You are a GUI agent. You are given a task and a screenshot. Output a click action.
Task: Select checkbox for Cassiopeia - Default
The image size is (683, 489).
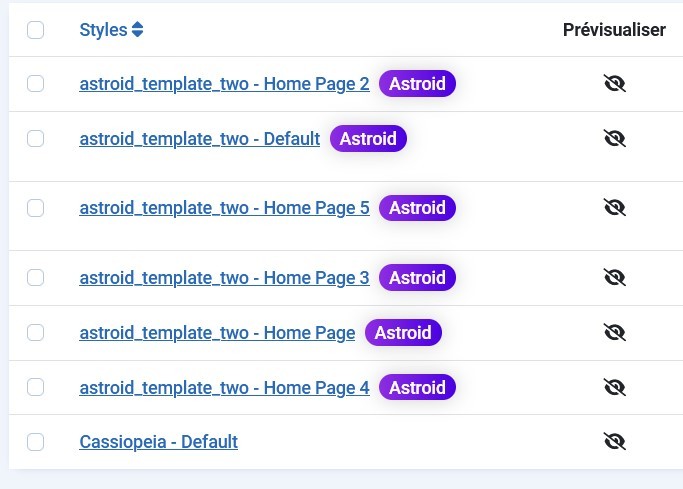pos(35,442)
